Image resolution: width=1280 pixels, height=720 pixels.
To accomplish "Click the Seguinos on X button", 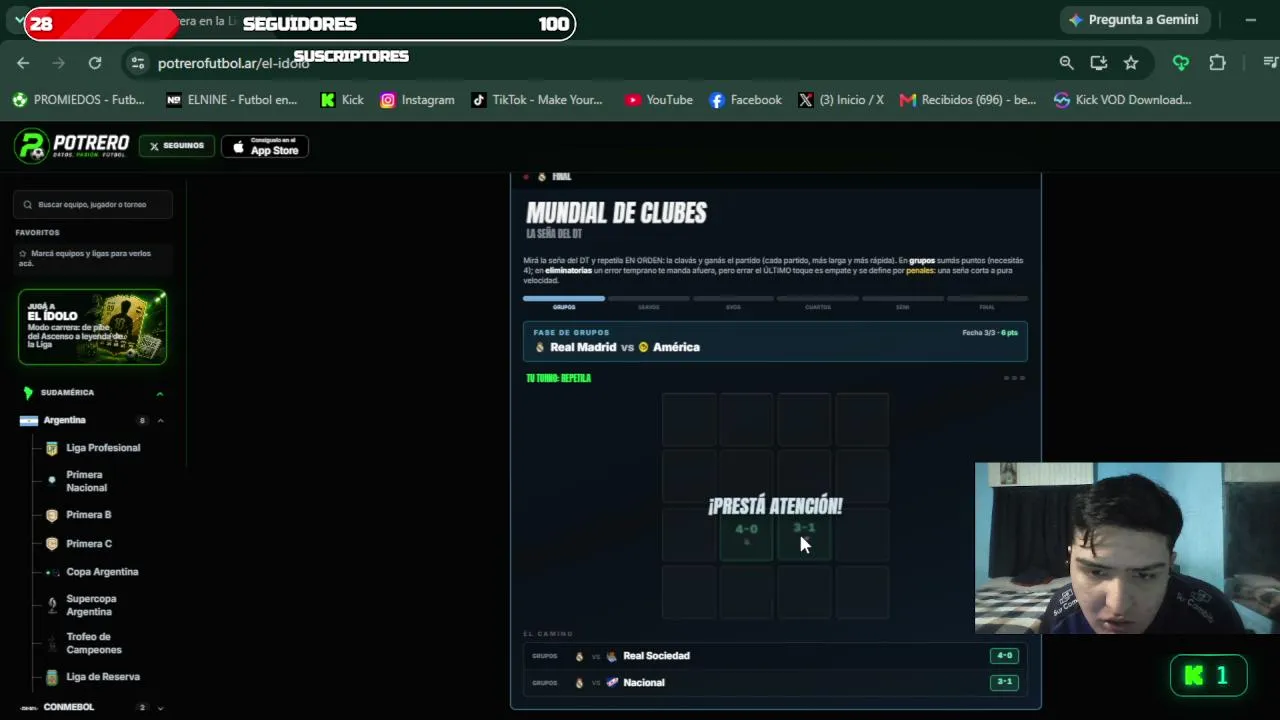I will 177,146.
